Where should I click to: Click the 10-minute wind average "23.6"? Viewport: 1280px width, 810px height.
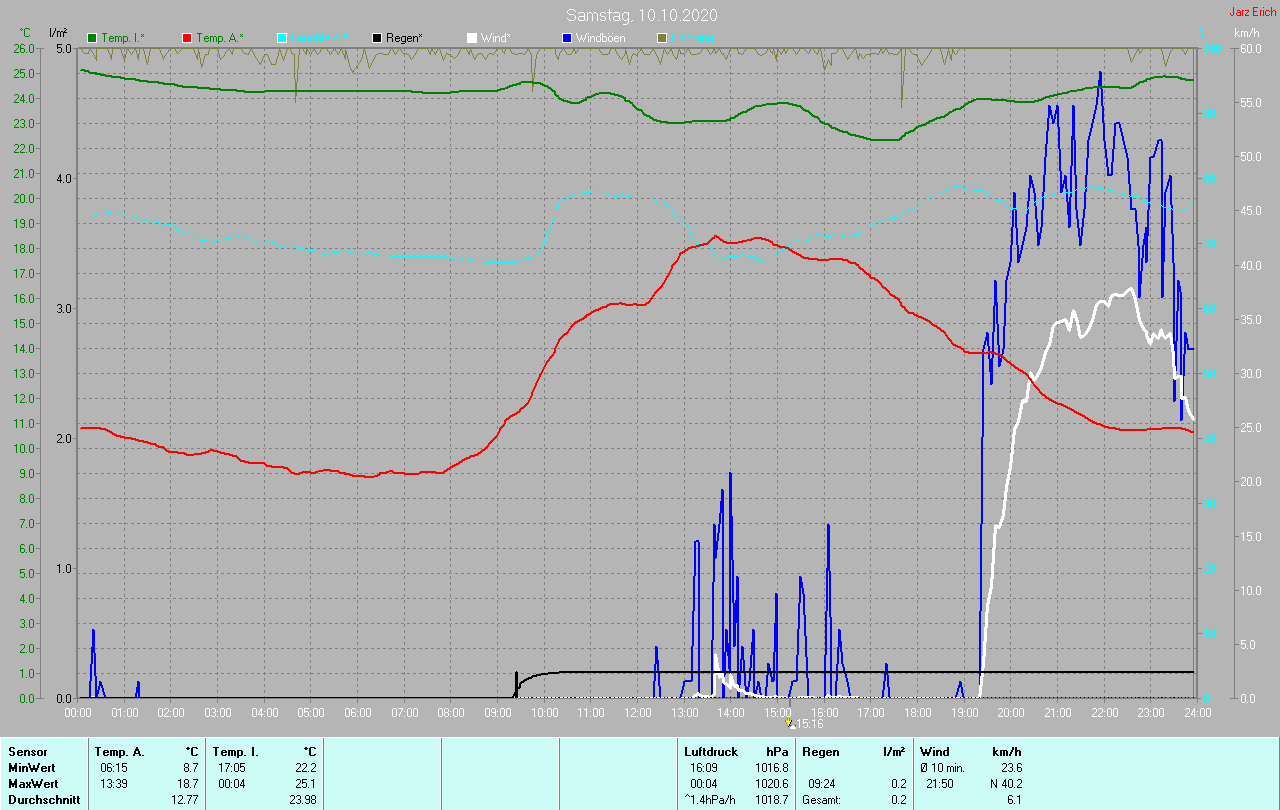pyautogui.click(x=1011, y=768)
